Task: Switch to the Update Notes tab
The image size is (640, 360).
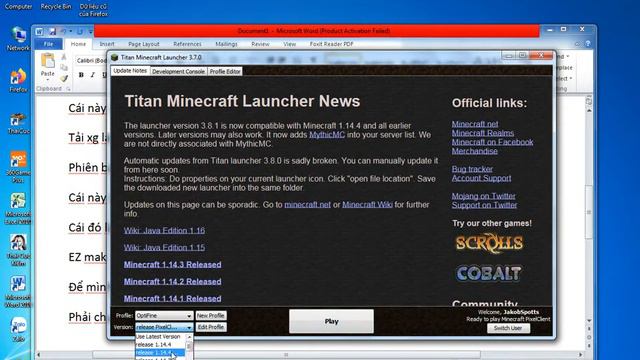Action: 130,71
